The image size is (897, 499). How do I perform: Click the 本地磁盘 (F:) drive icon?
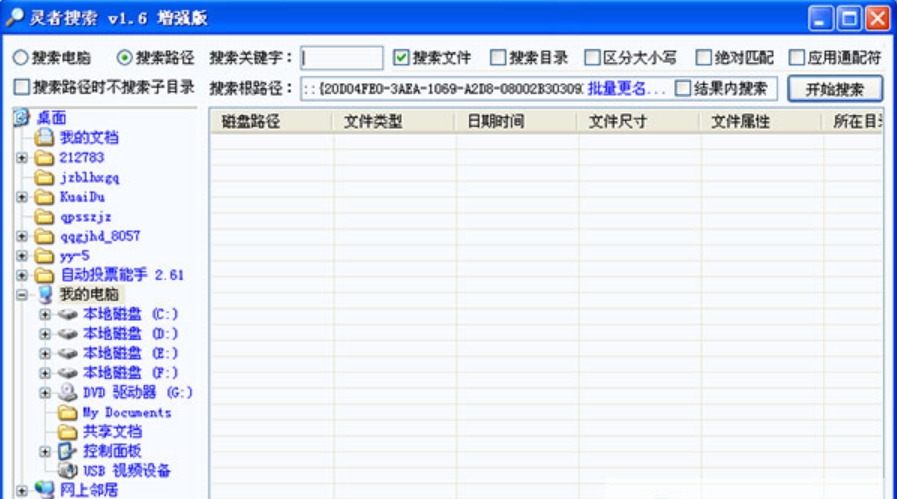pos(68,373)
